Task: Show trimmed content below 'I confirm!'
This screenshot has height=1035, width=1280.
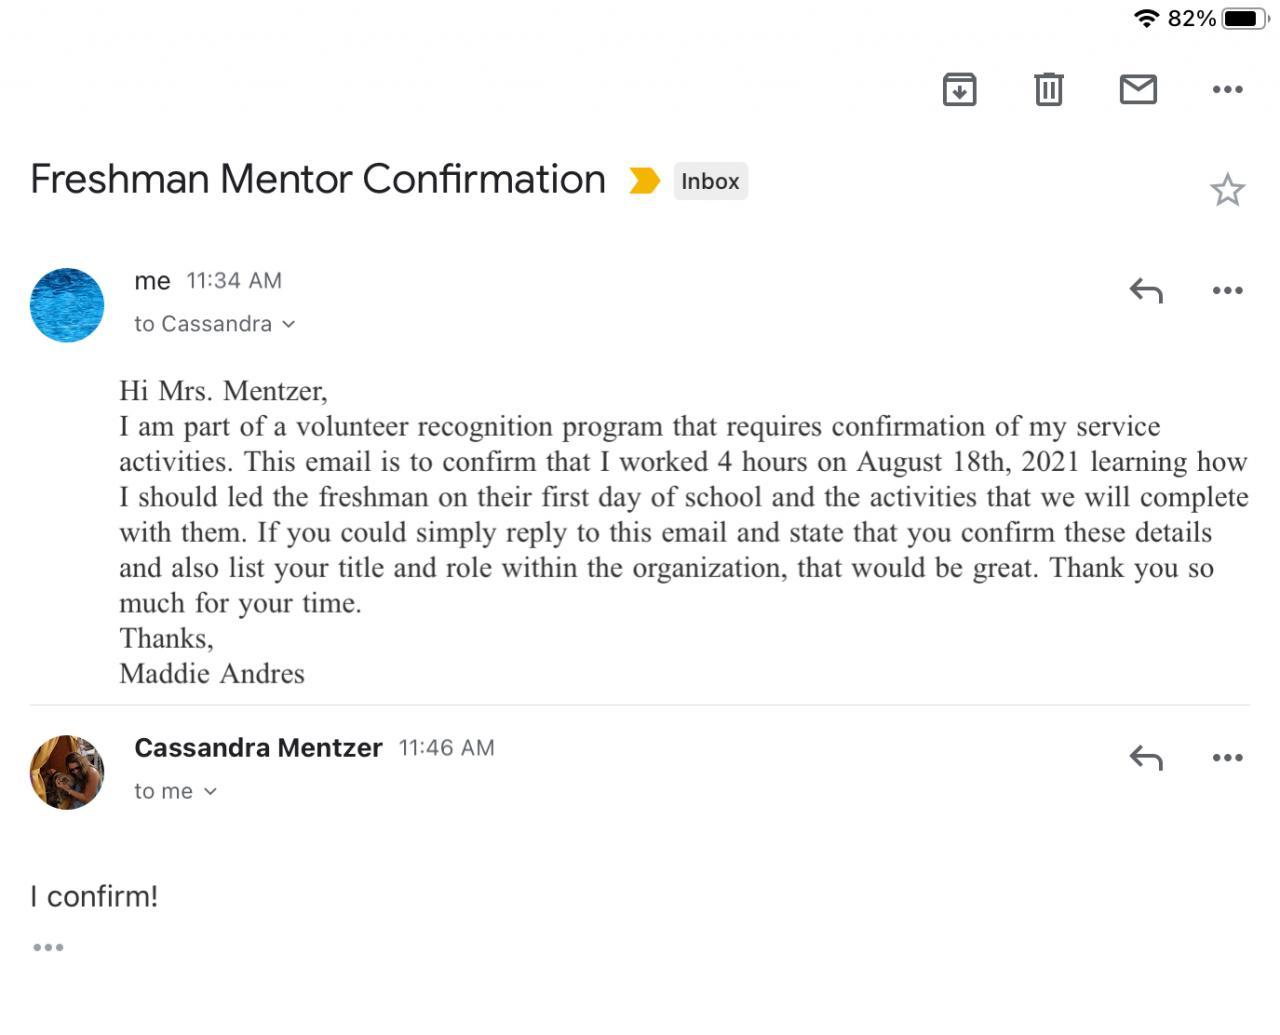Action: (48, 947)
